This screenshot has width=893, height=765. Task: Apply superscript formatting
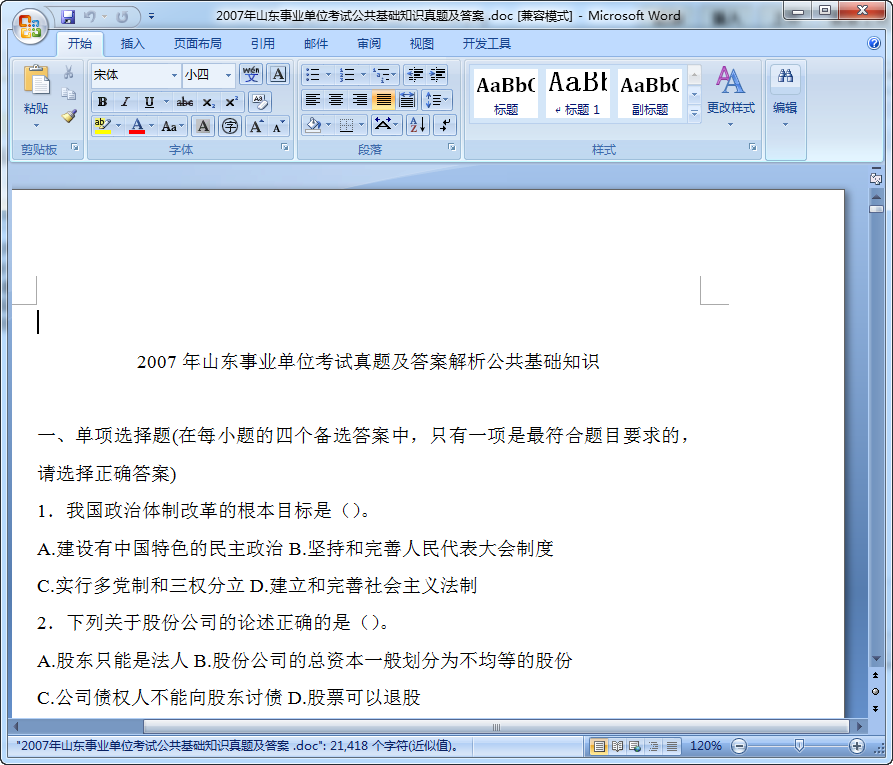click(x=232, y=102)
